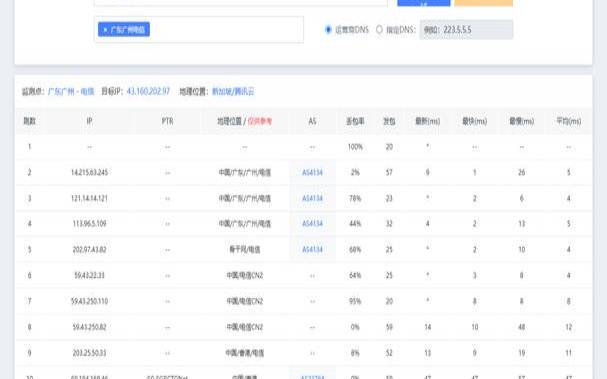Click the PTR column header
Screen dimensions: 607x379
[x=167, y=121]
